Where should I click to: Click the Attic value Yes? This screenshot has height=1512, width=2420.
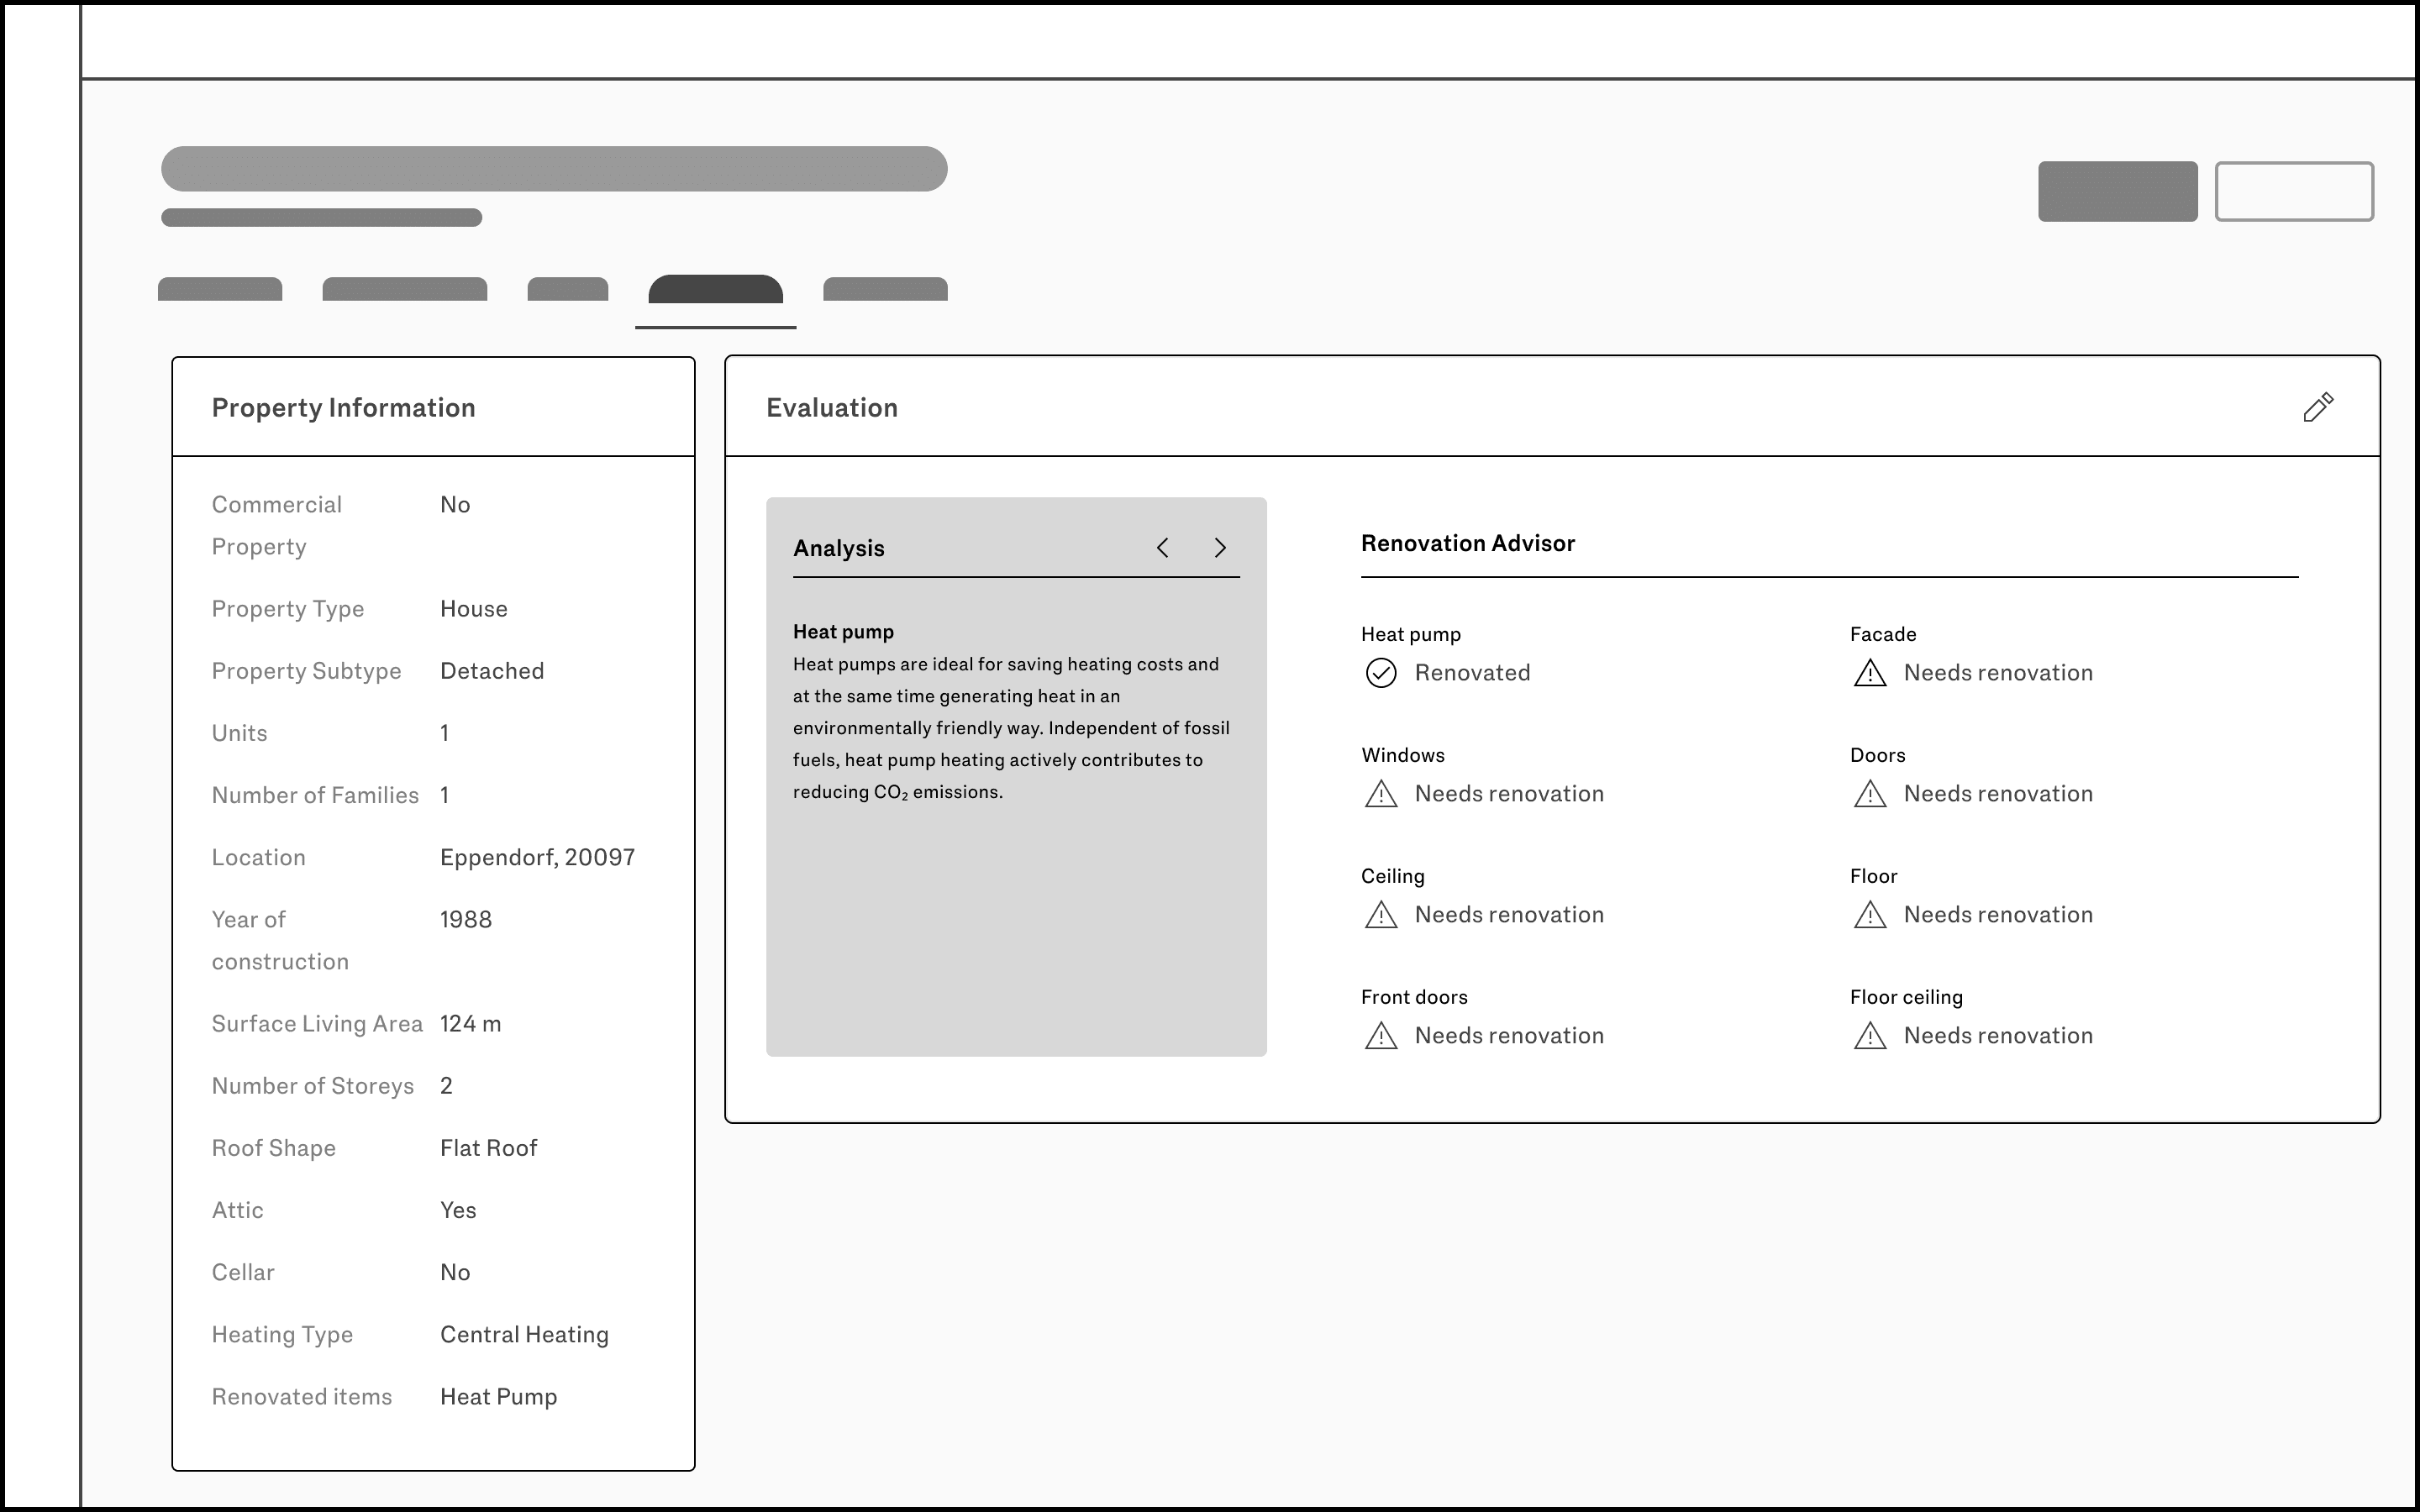coord(458,1210)
